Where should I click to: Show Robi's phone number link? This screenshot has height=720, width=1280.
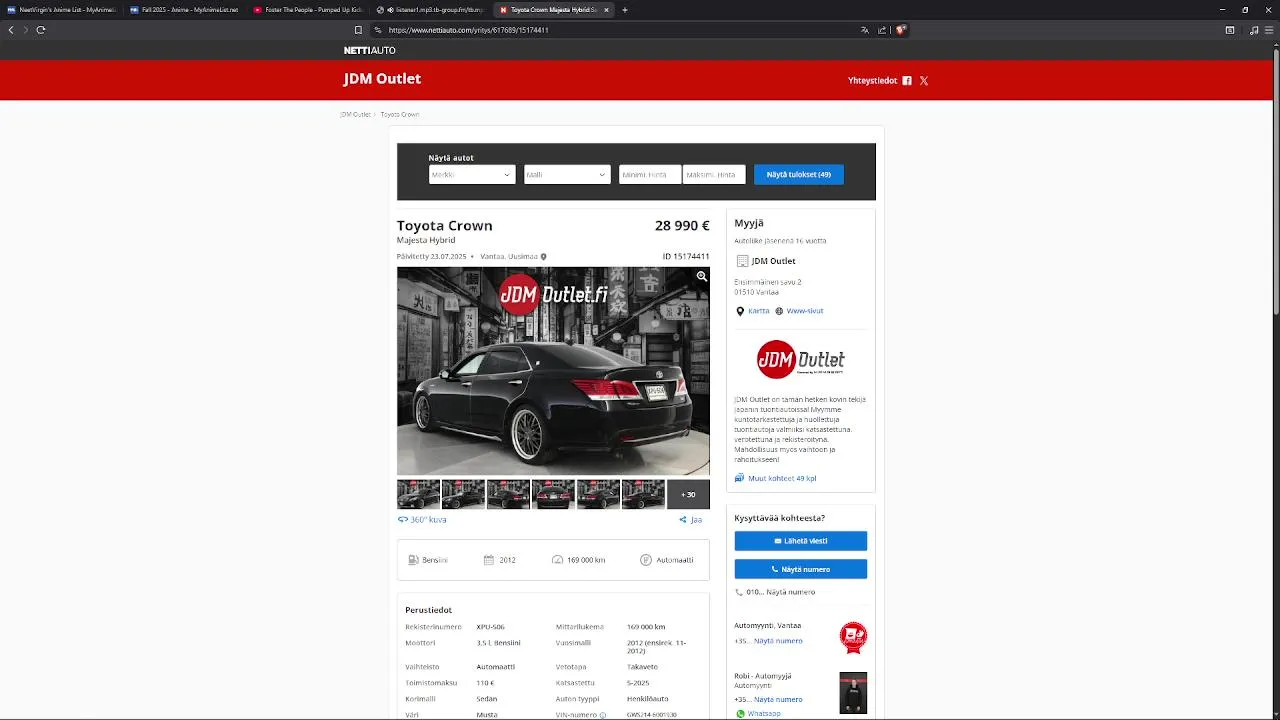point(778,699)
